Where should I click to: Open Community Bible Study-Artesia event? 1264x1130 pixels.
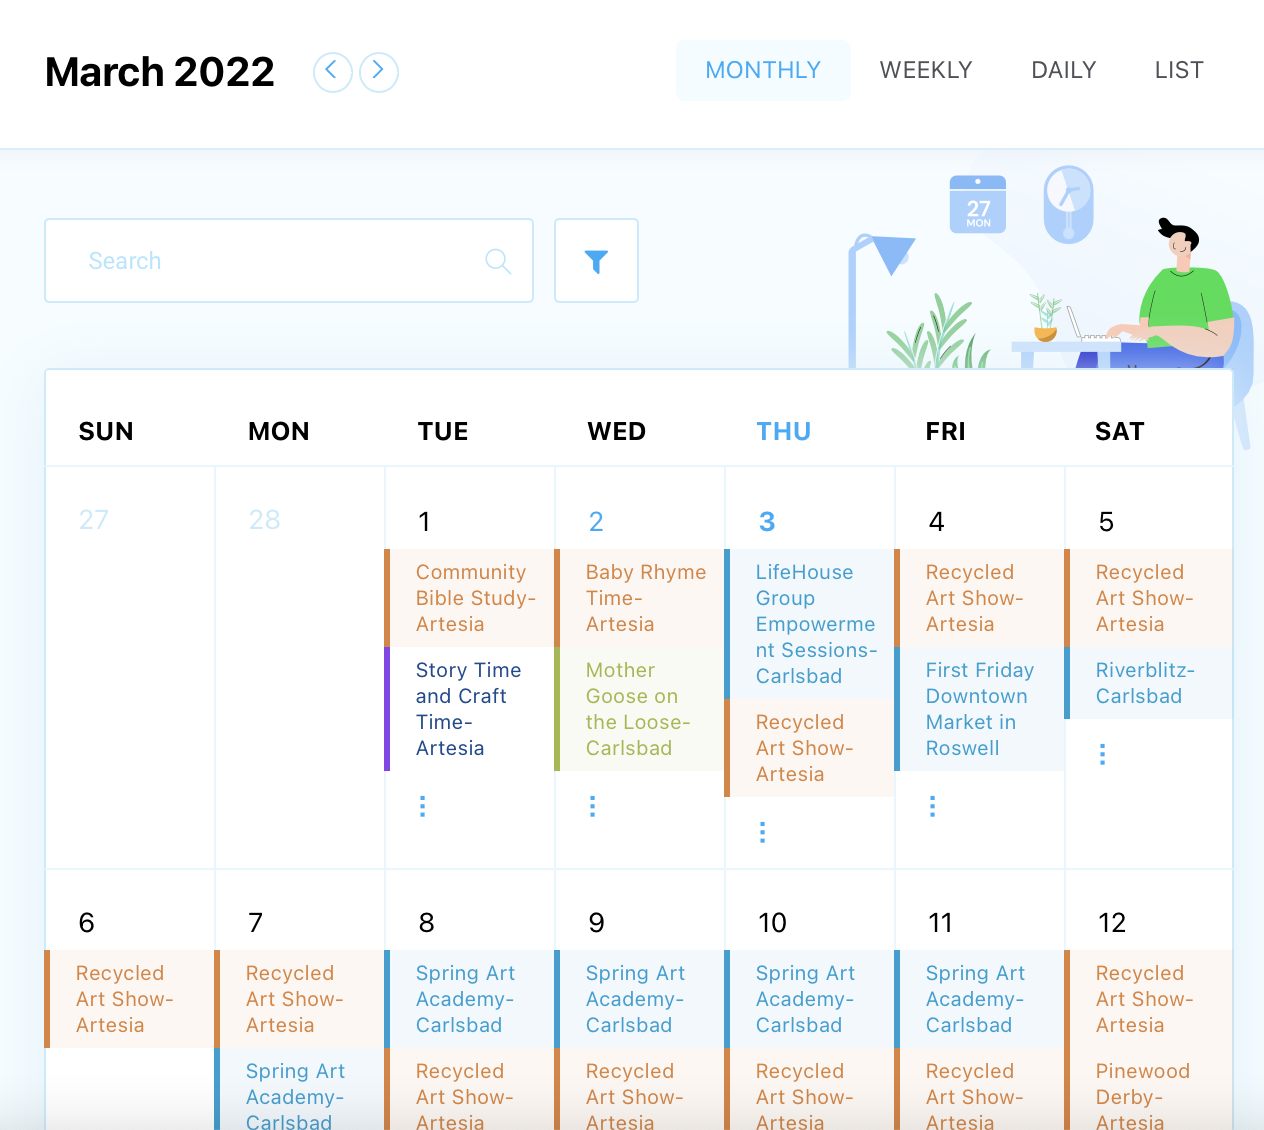point(470,598)
